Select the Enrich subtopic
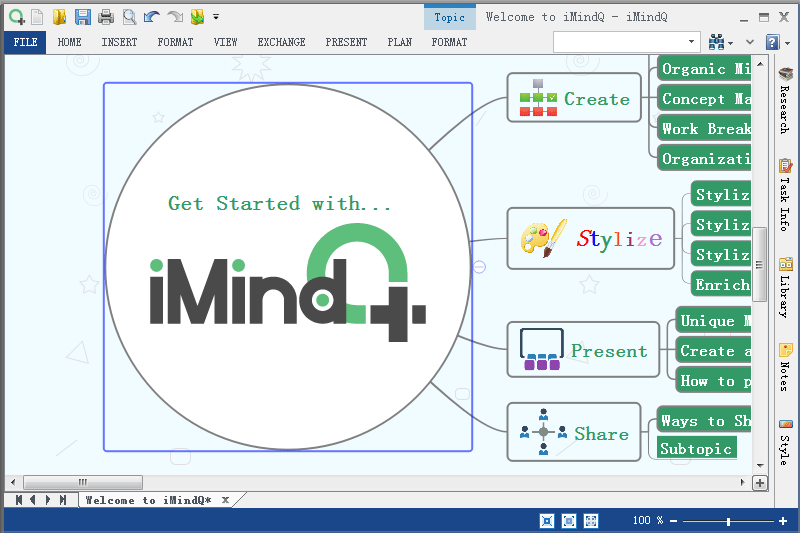The width and height of the screenshot is (800, 533). (721, 284)
